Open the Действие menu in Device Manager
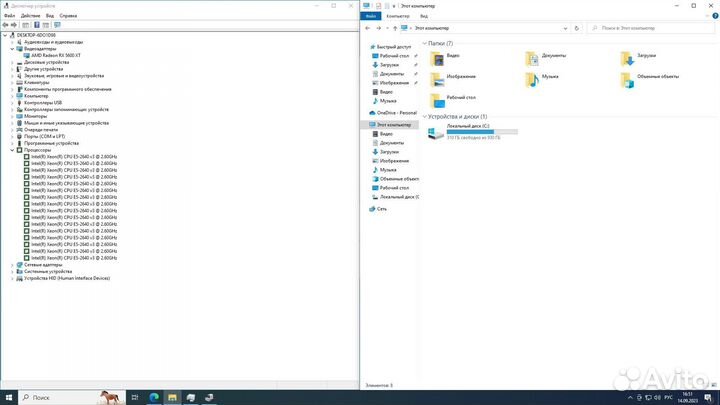Viewport: 720px width, 405px height. pos(30,16)
